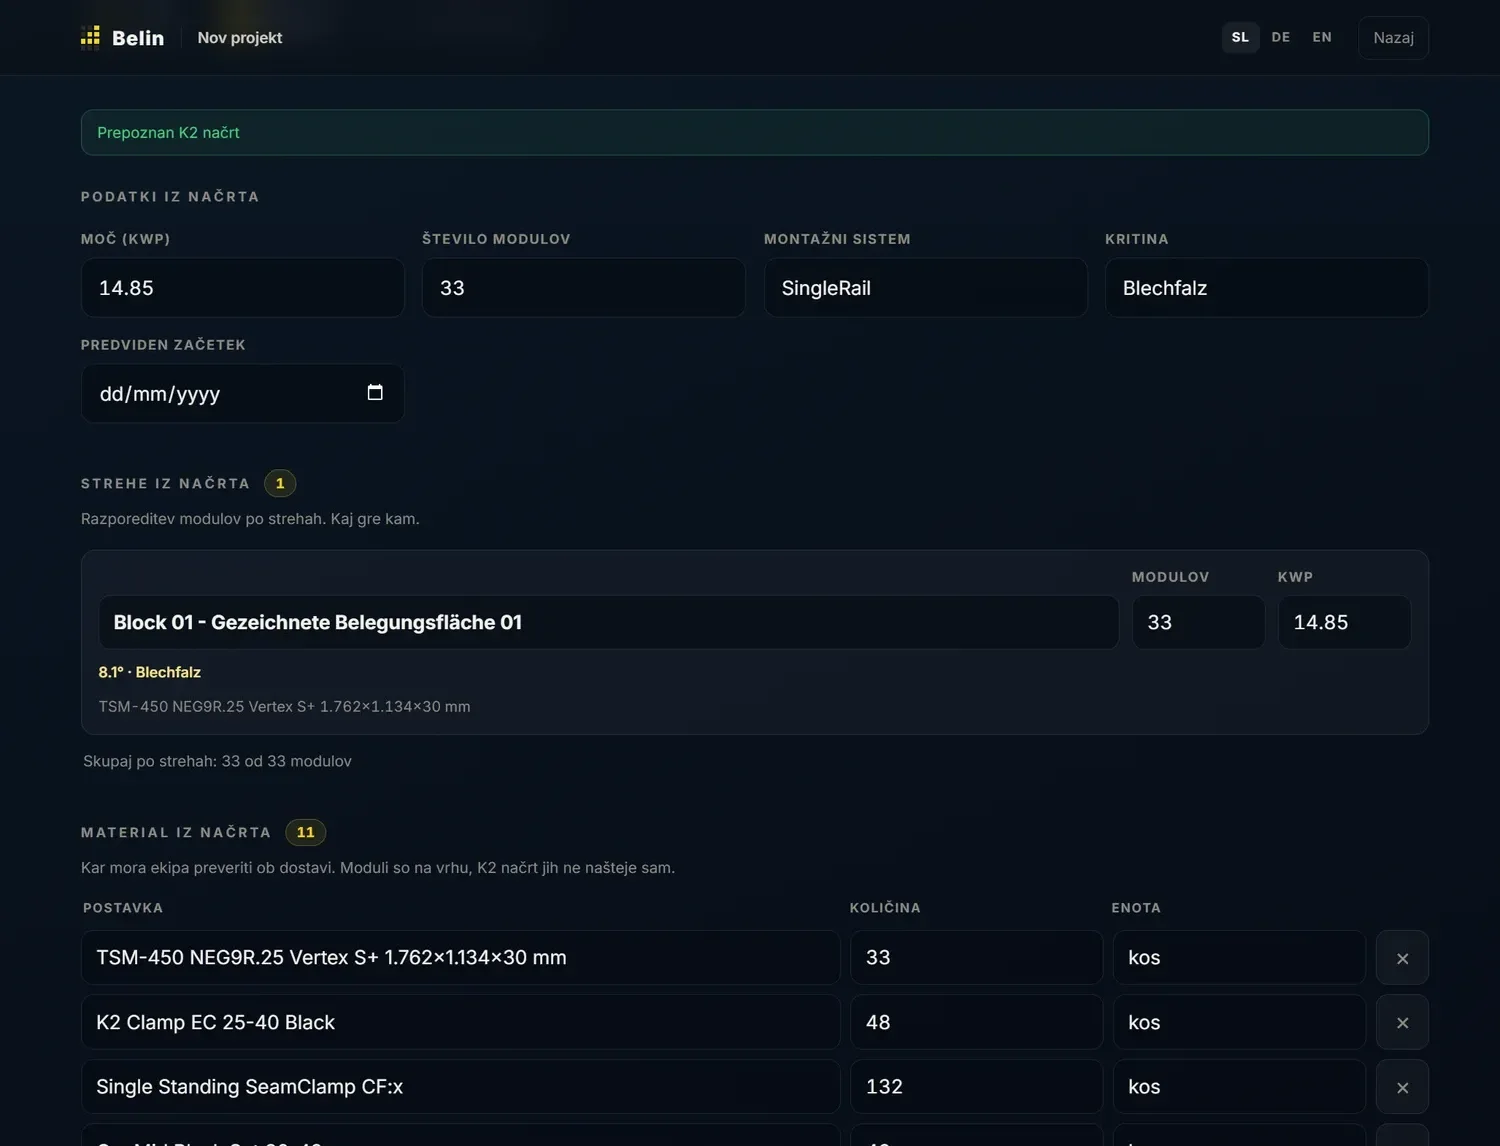Viewport: 1500px width, 1146px height.
Task: Click the dd/mm/yyyy date input
Action: (x=243, y=393)
